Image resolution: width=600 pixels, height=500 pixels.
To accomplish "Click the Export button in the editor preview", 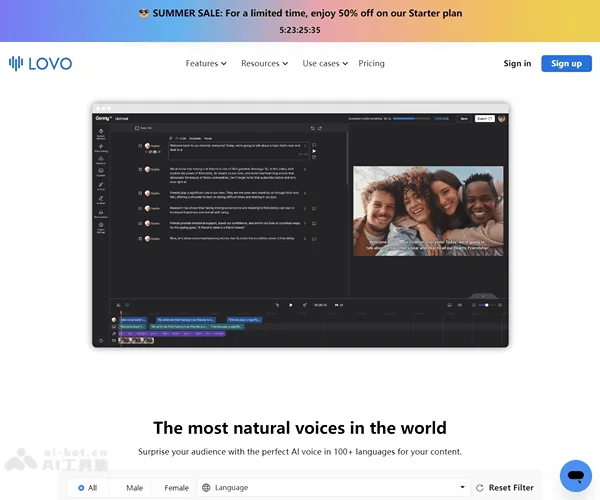I will (x=484, y=118).
